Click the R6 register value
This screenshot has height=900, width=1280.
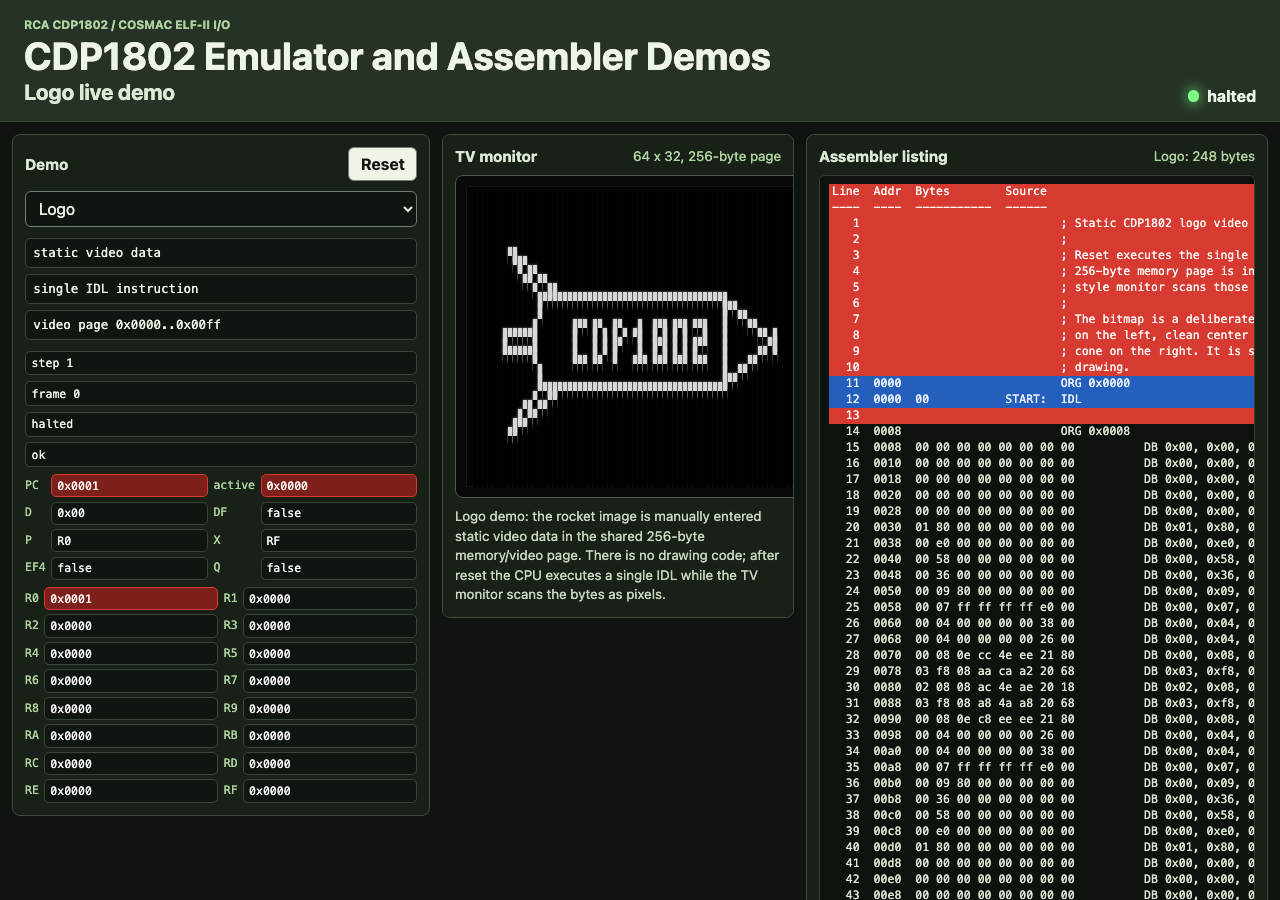131,681
